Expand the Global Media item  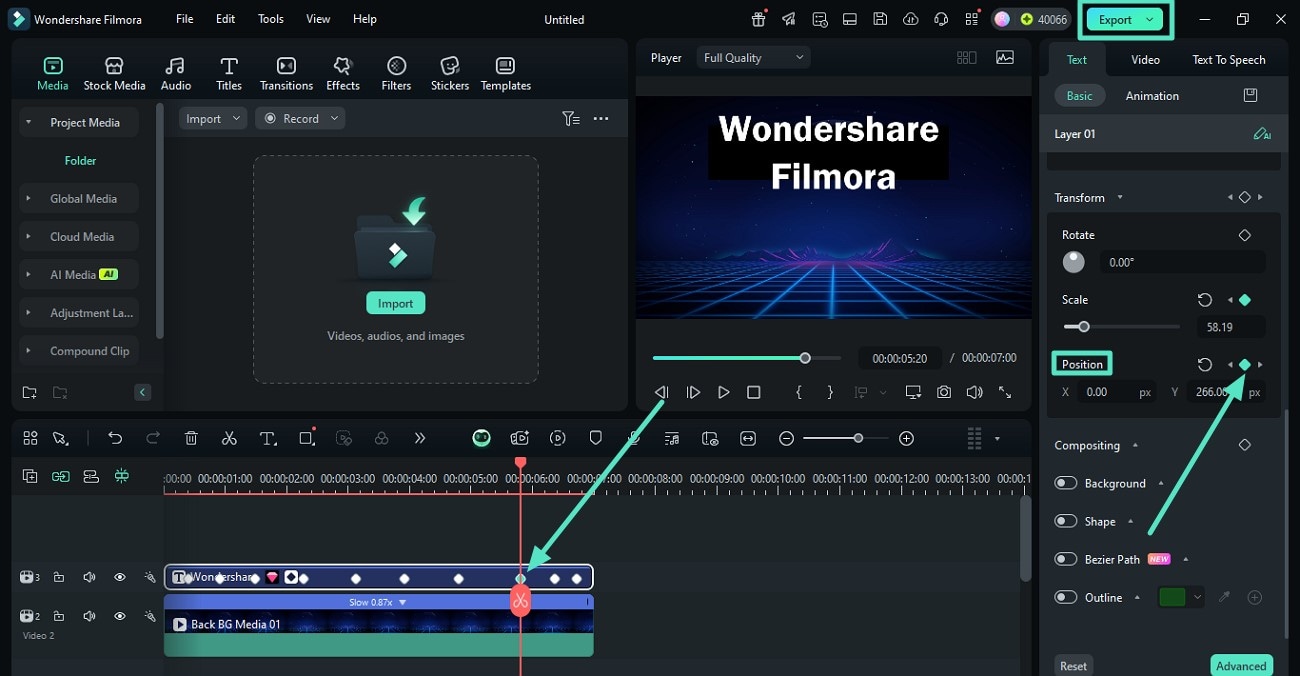pos(28,199)
